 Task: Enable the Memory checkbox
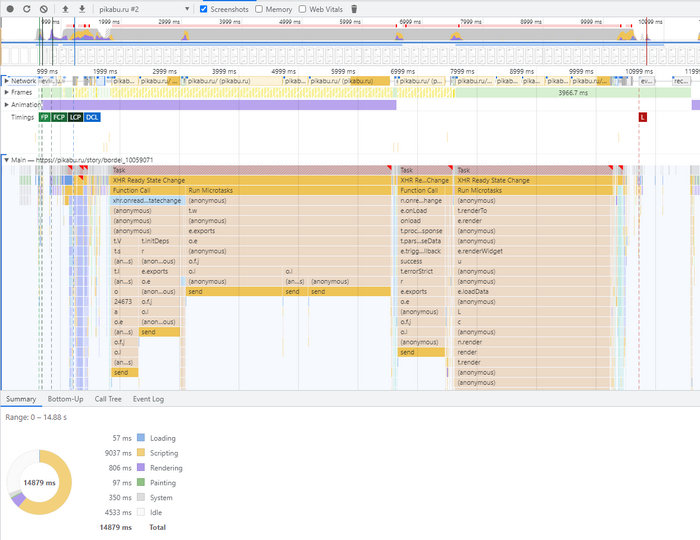click(x=260, y=9)
